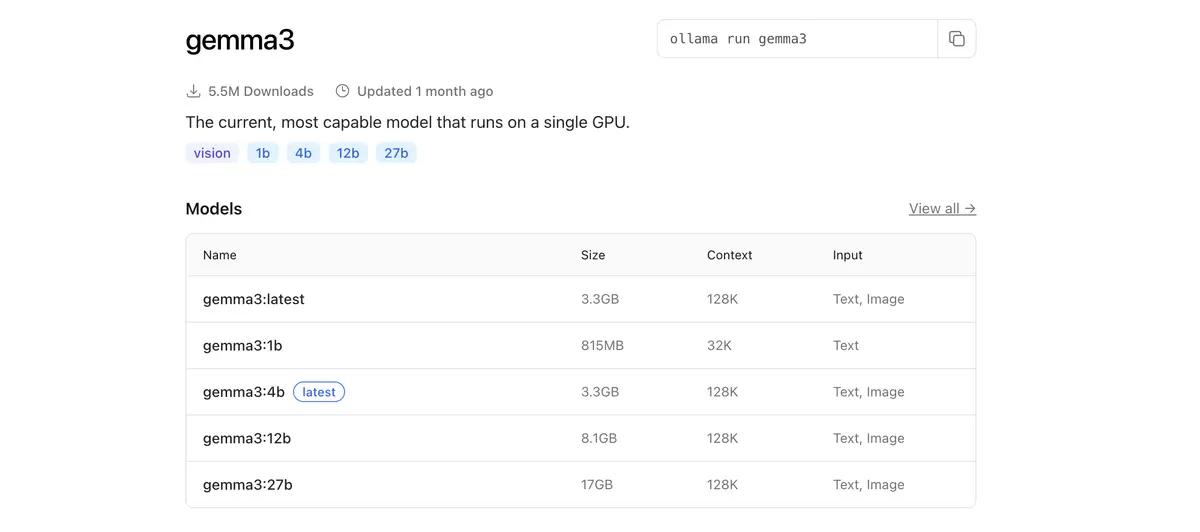Click the Name column header
Screen dimensions: 1200x532
tap(220, 255)
